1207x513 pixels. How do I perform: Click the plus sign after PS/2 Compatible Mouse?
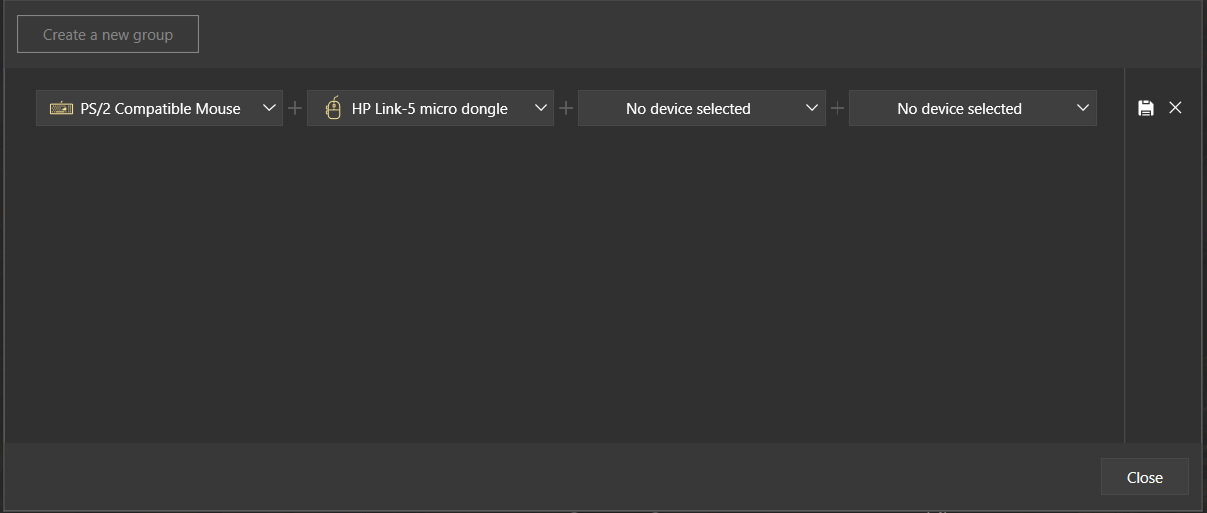click(x=295, y=108)
